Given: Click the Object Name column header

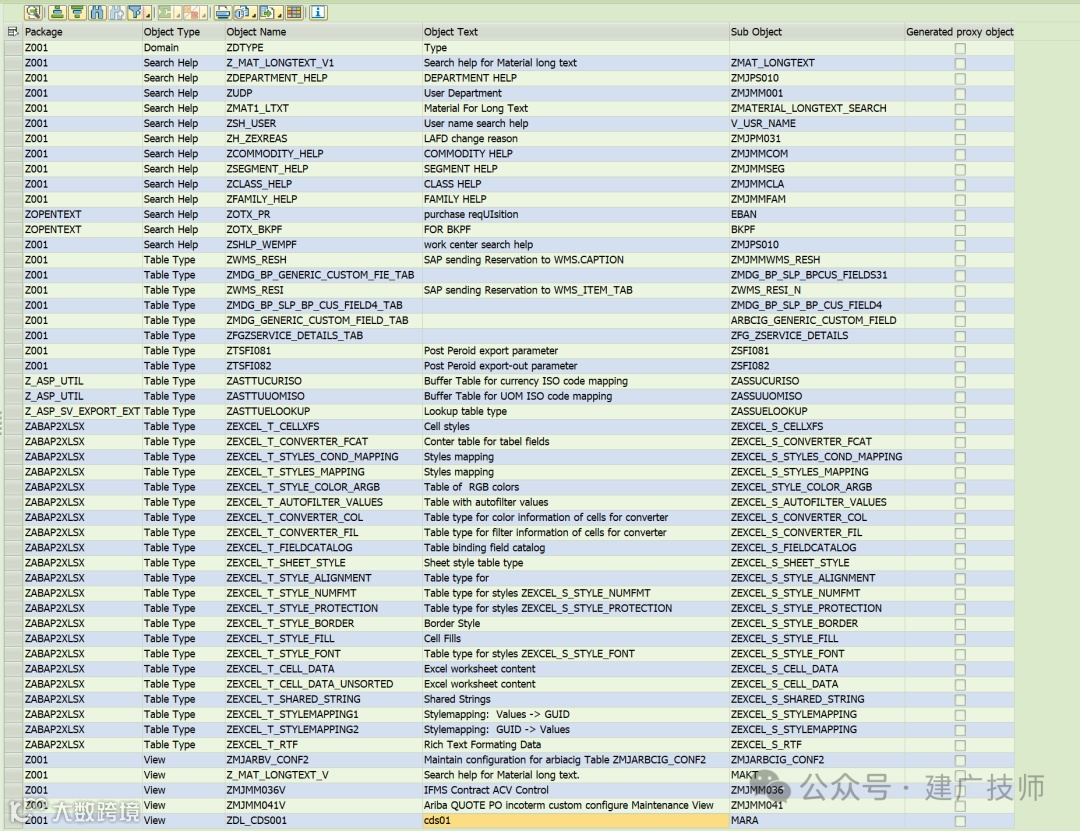Looking at the screenshot, I should [x=323, y=32].
